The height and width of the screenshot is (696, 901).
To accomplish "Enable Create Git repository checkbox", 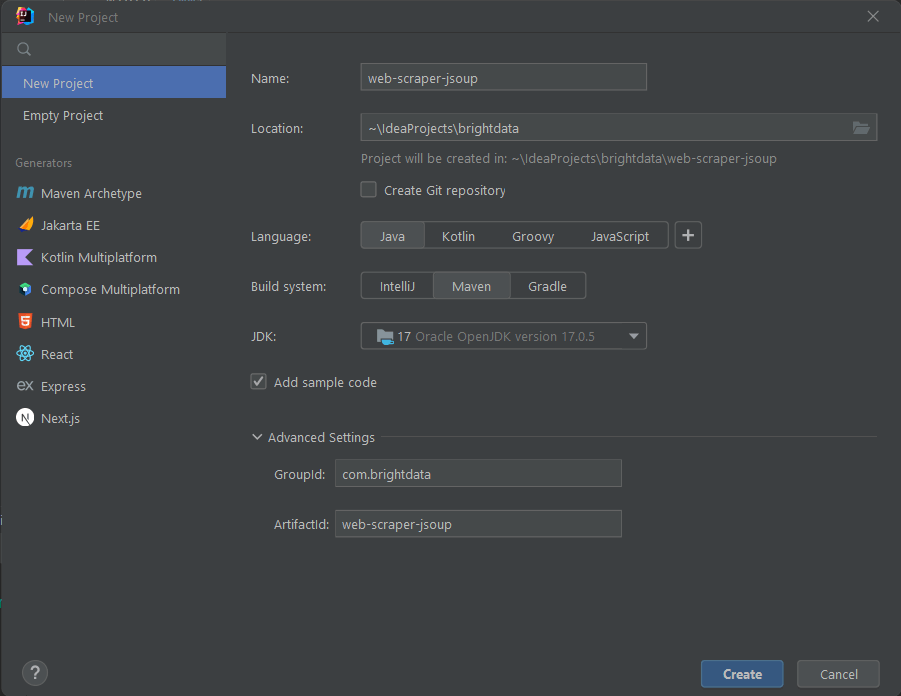I will 368,190.
